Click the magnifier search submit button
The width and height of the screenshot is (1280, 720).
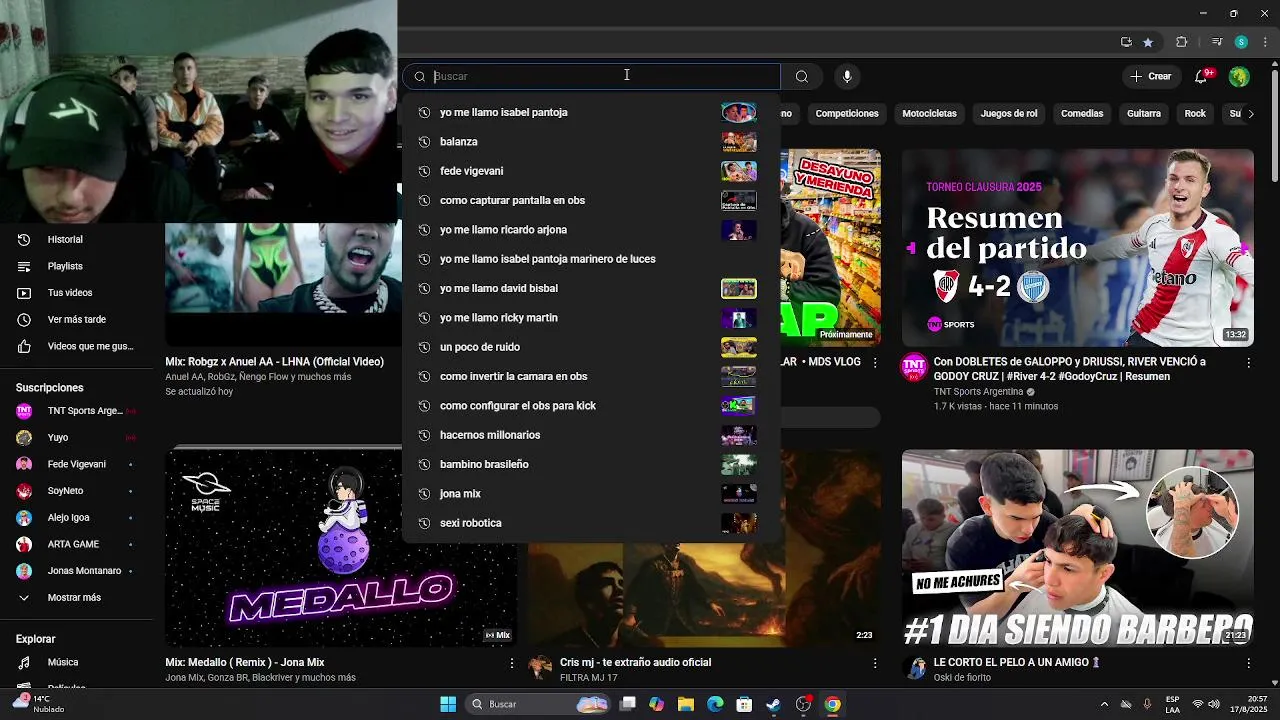[802, 76]
